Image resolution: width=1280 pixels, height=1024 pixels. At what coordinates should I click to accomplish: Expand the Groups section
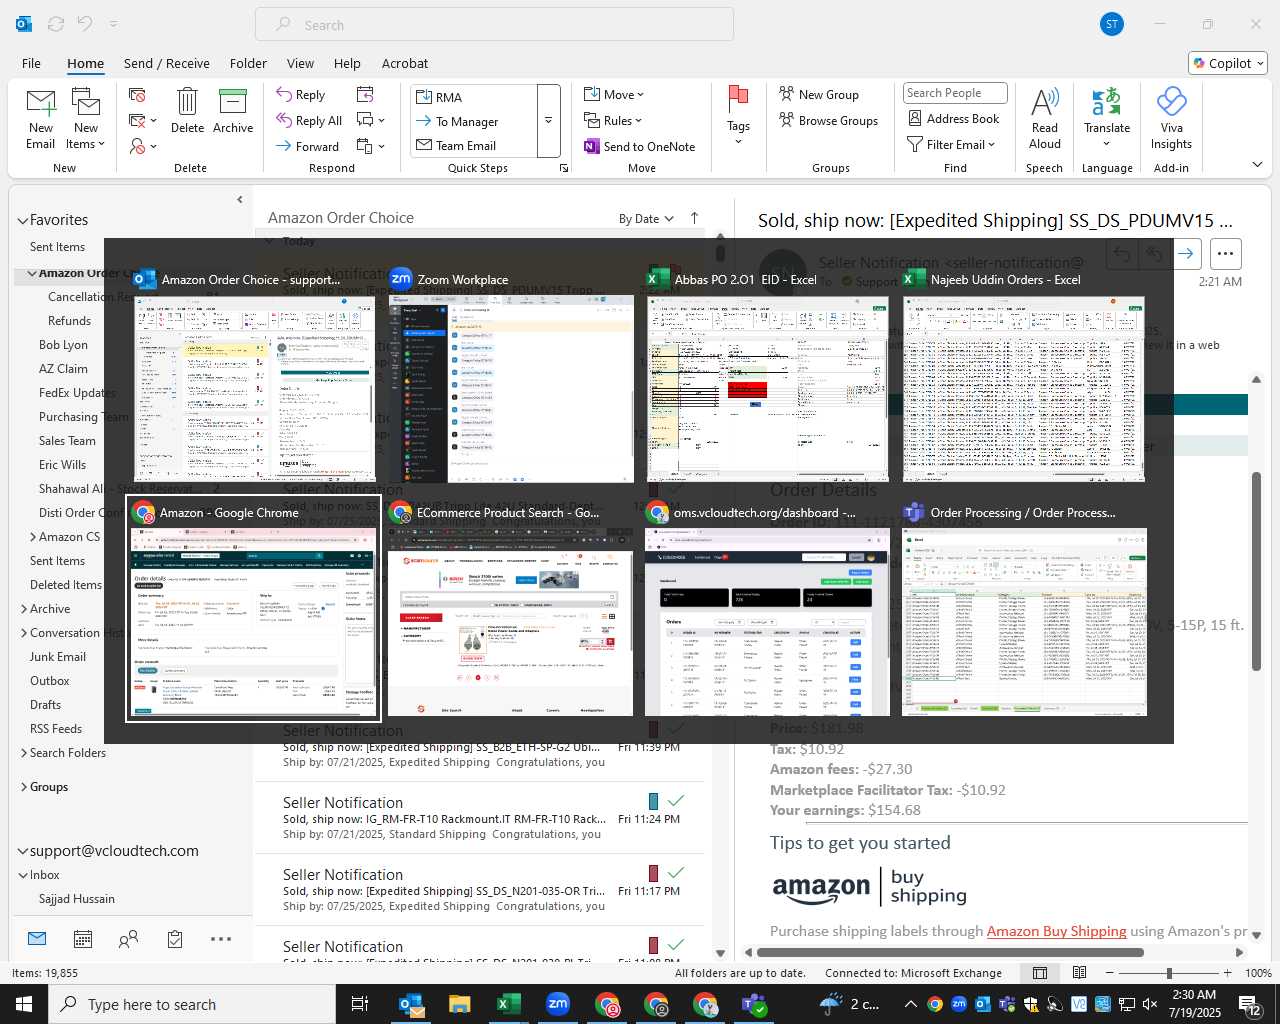23,787
